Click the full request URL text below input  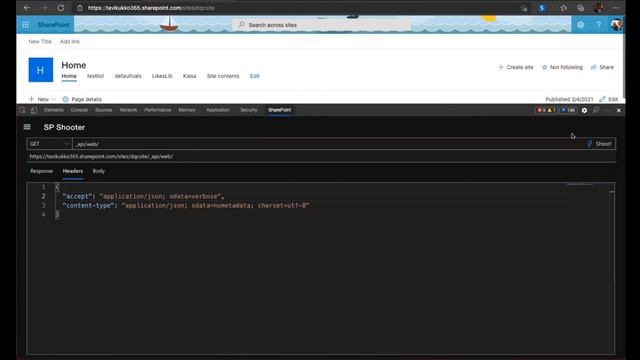coord(101,156)
